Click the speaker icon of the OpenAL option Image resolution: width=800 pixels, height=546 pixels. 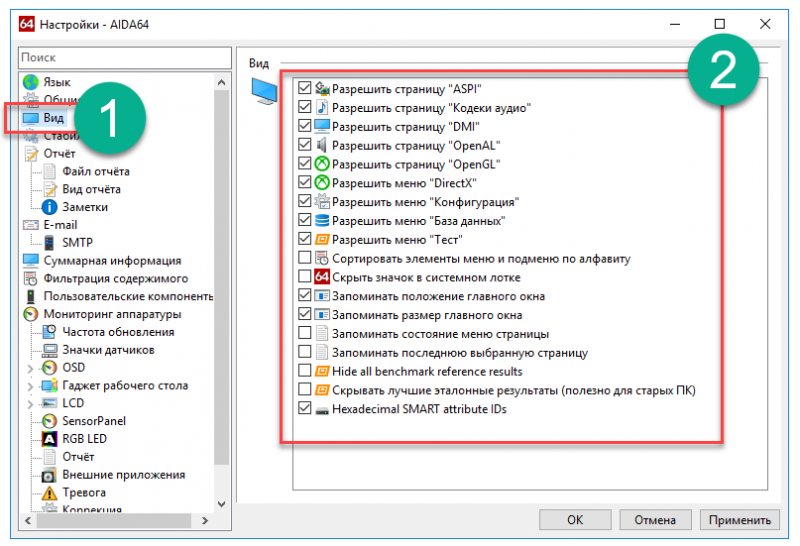[321, 145]
